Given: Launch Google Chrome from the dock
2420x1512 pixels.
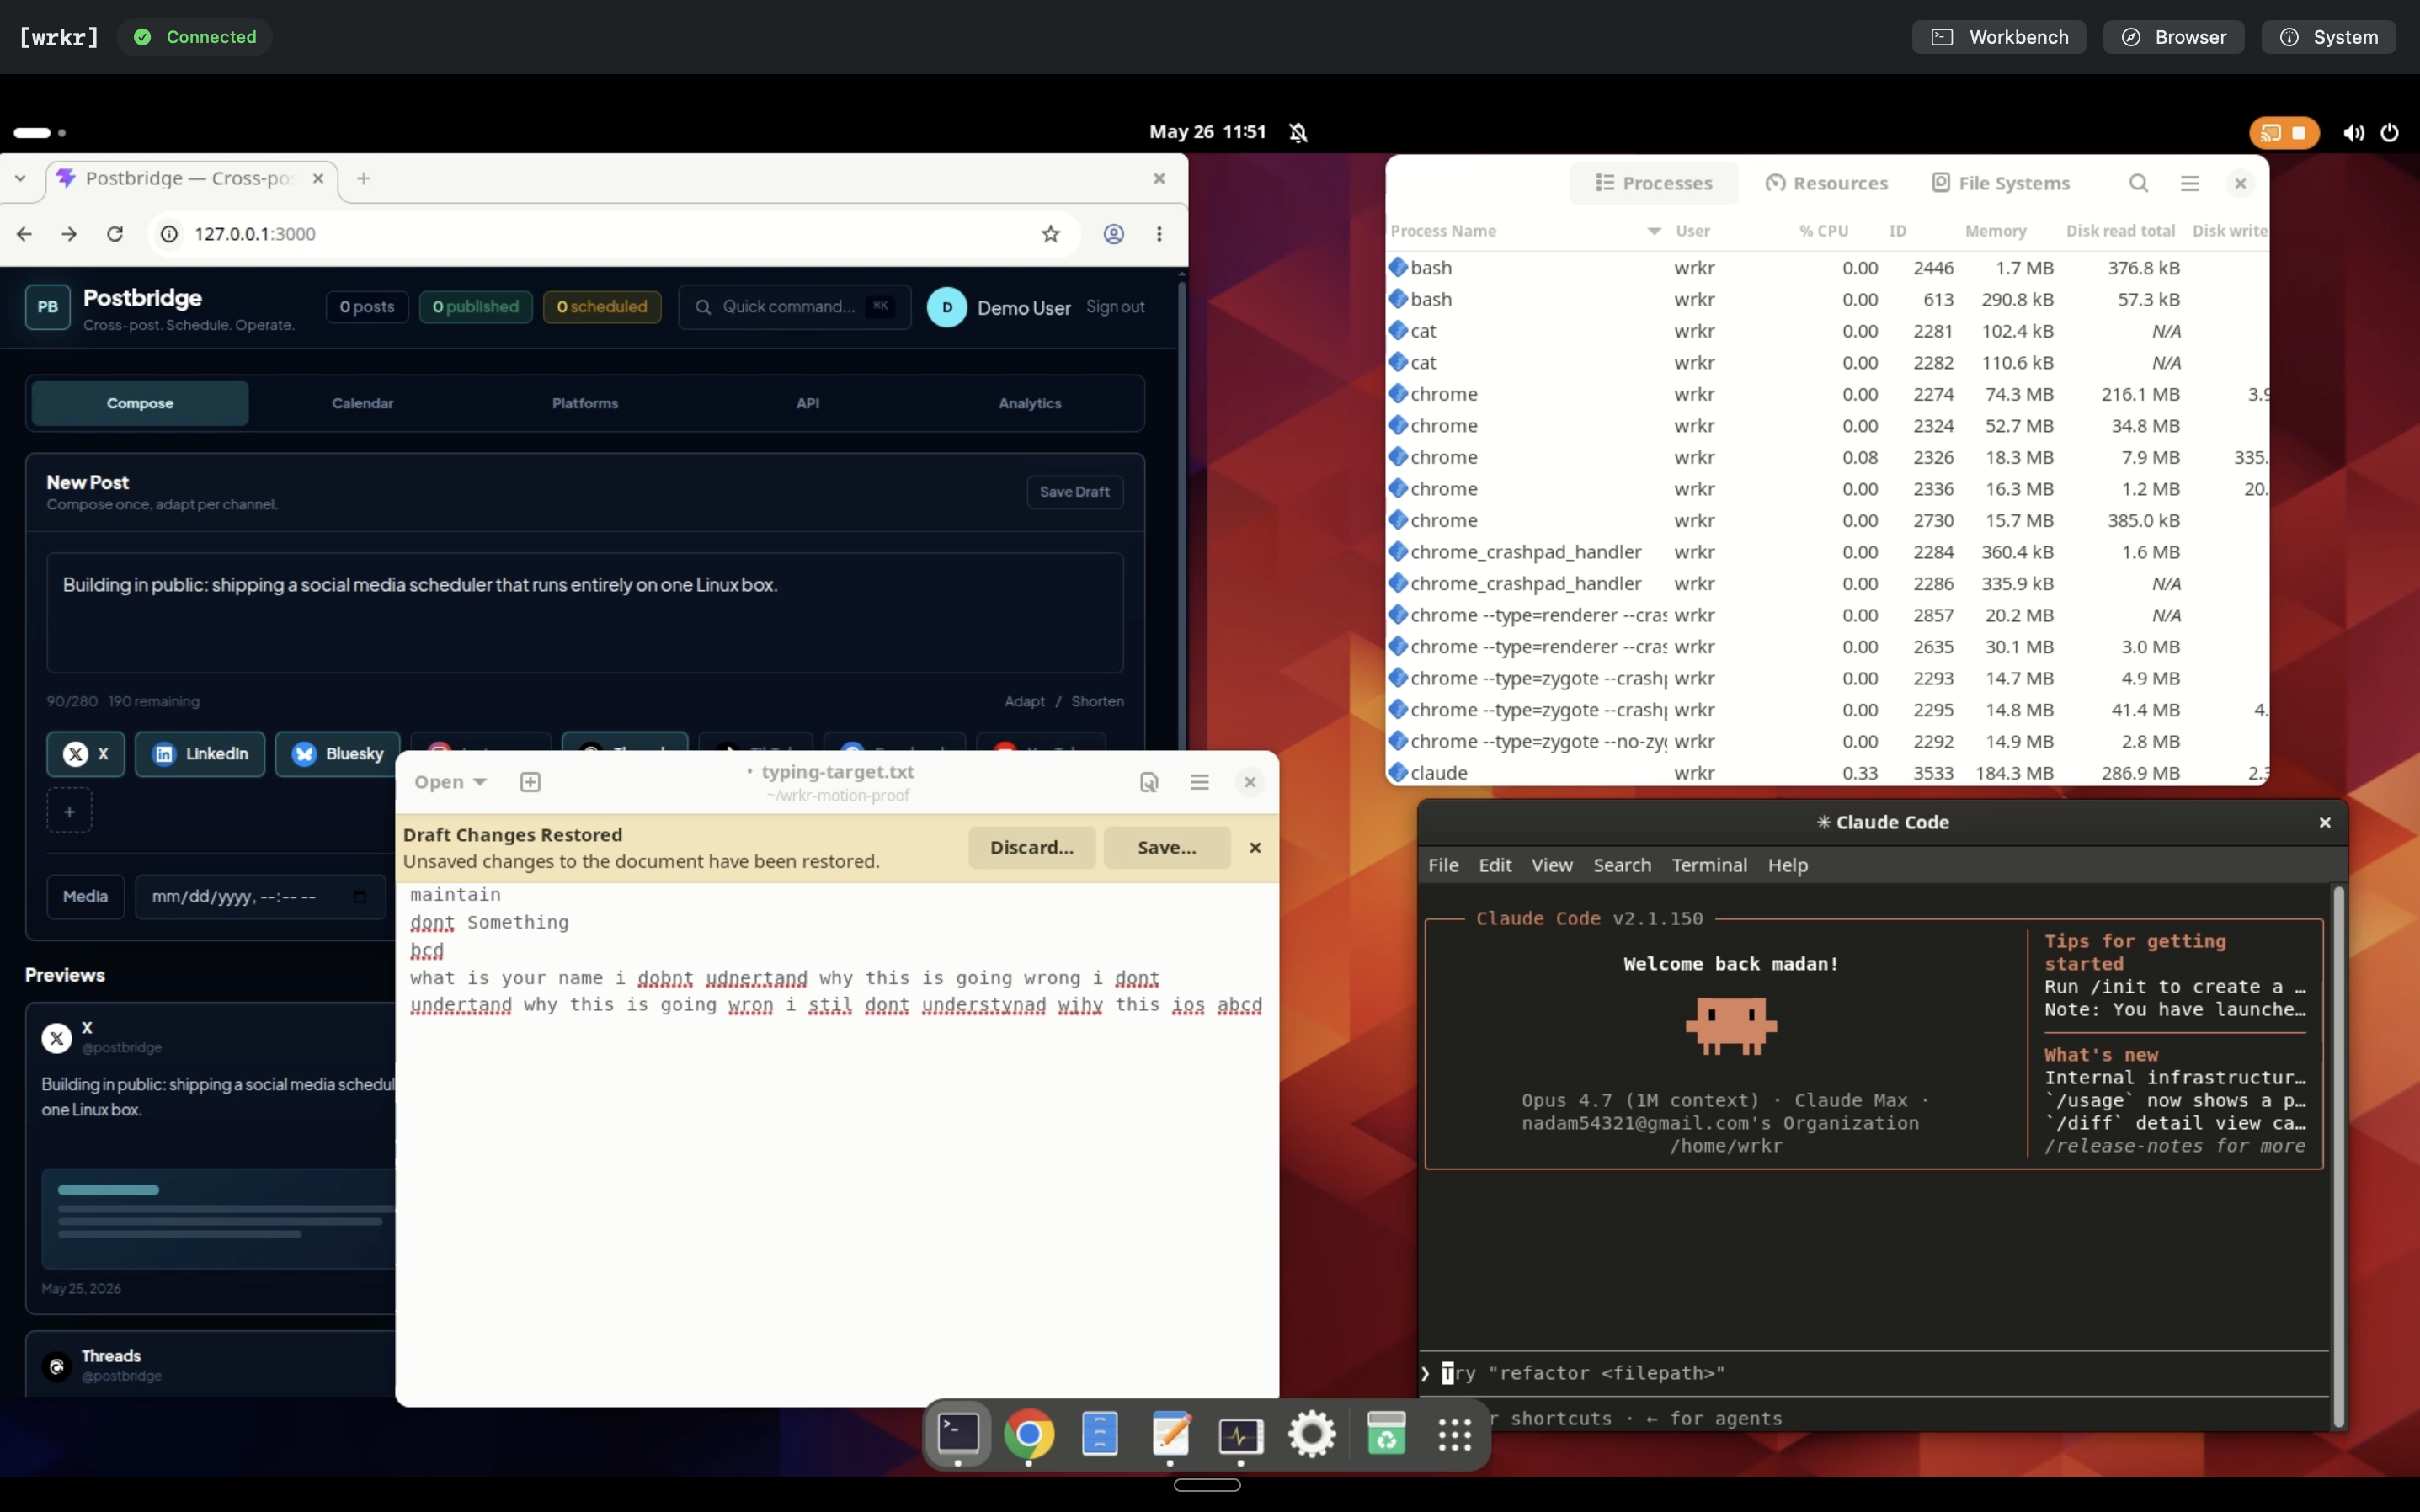Looking at the screenshot, I should coord(1029,1434).
